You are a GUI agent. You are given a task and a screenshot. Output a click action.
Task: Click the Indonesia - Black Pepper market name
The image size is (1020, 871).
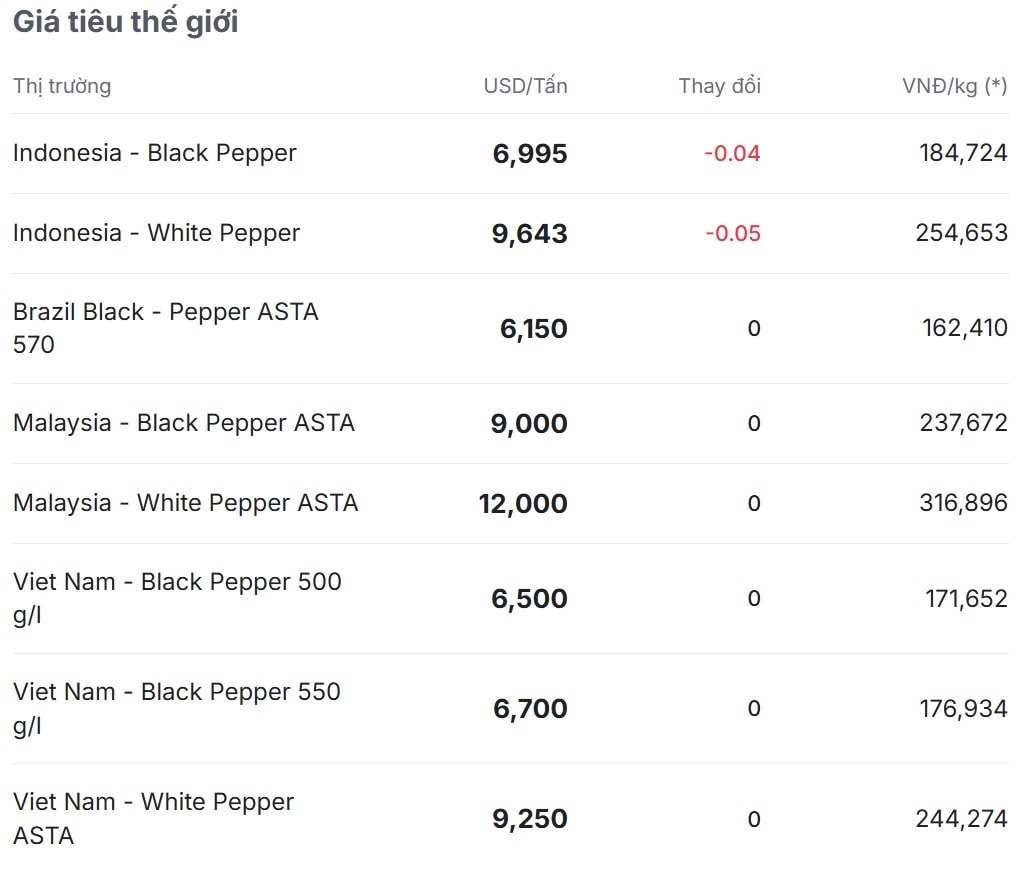pyautogui.click(x=155, y=153)
